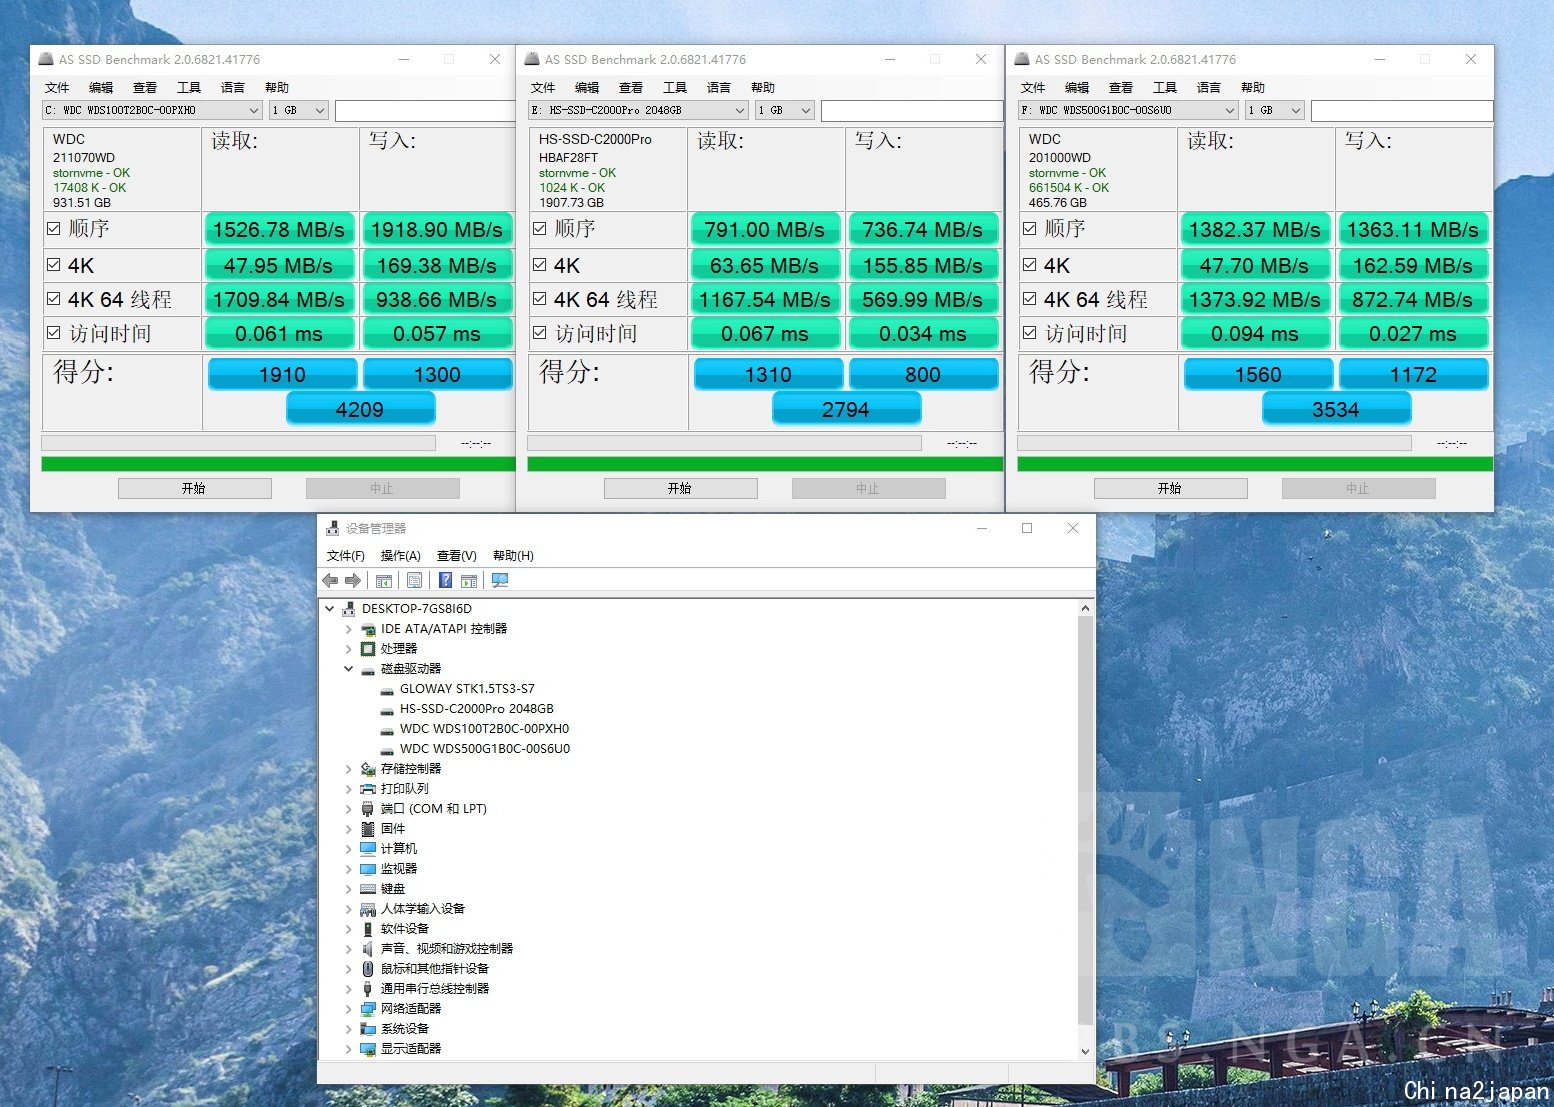Image resolution: width=1554 pixels, height=1107 pixels.
Task: Click 开始 button in the E: benchmark window
Action: click(x=681, y=488)
